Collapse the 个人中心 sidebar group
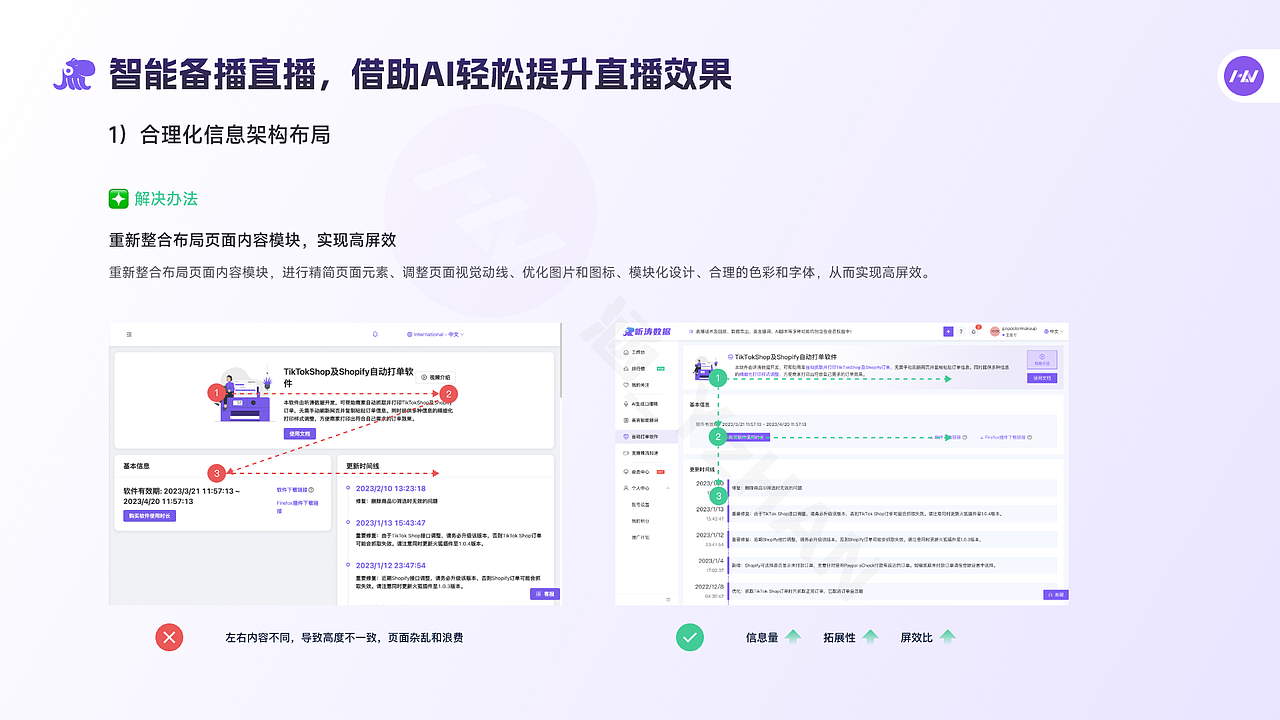Image resolution: width=1280 pixels, height=720 pixels. point(668,488)
